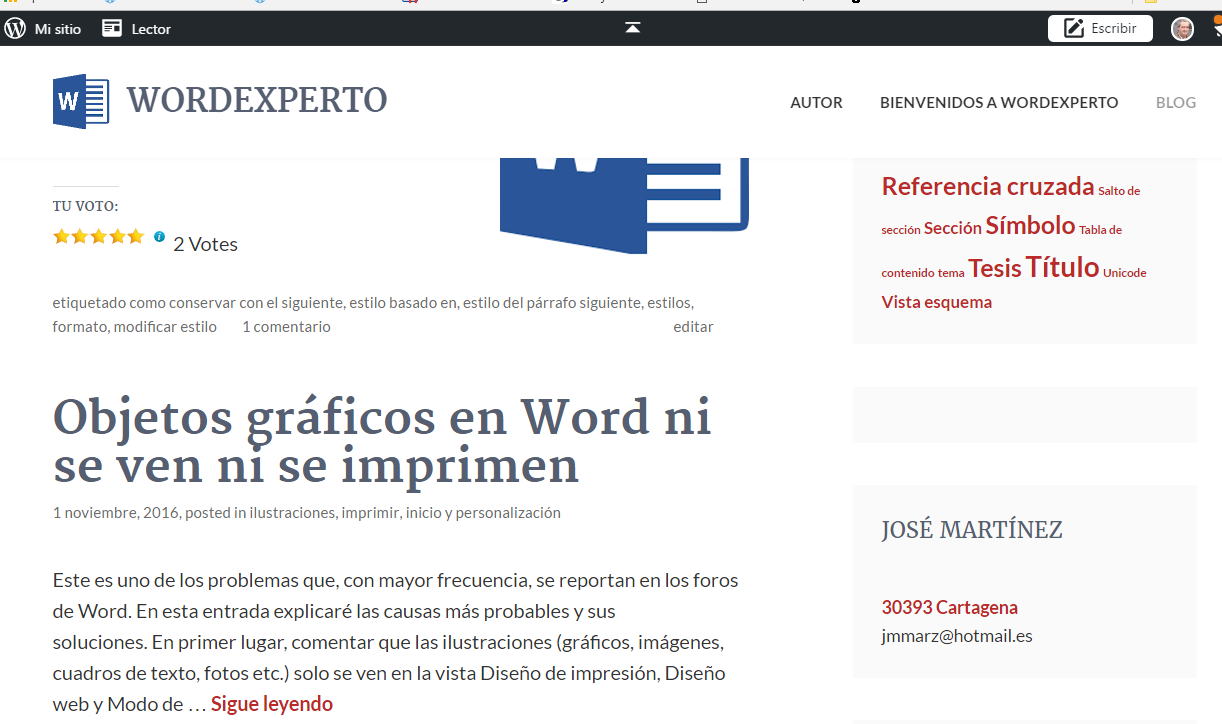Rate the post with four stars
The image size is (1222, 724).
[117, 237]
